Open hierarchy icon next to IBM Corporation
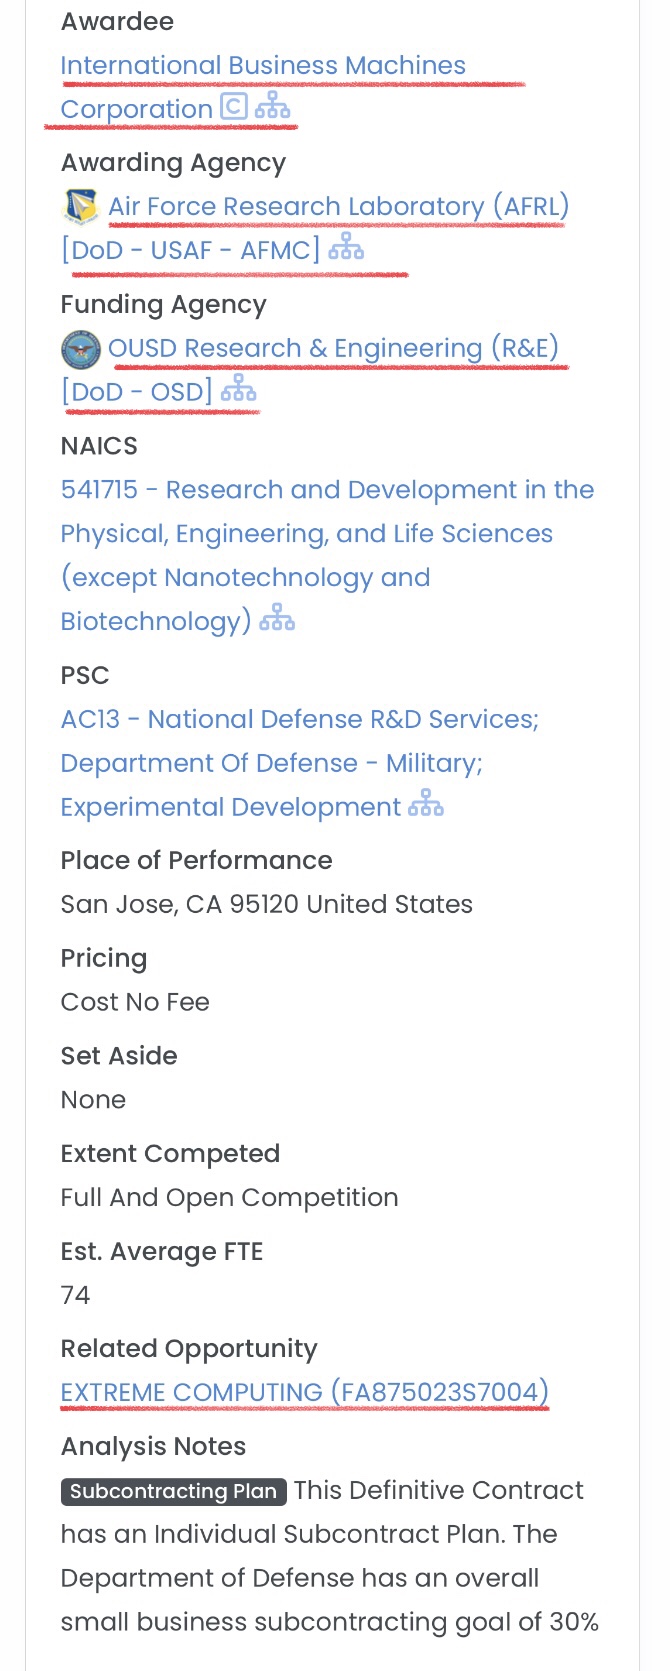Image resolution: width=670 pixels, height=1671 pixels. click(x=272, y=107)
